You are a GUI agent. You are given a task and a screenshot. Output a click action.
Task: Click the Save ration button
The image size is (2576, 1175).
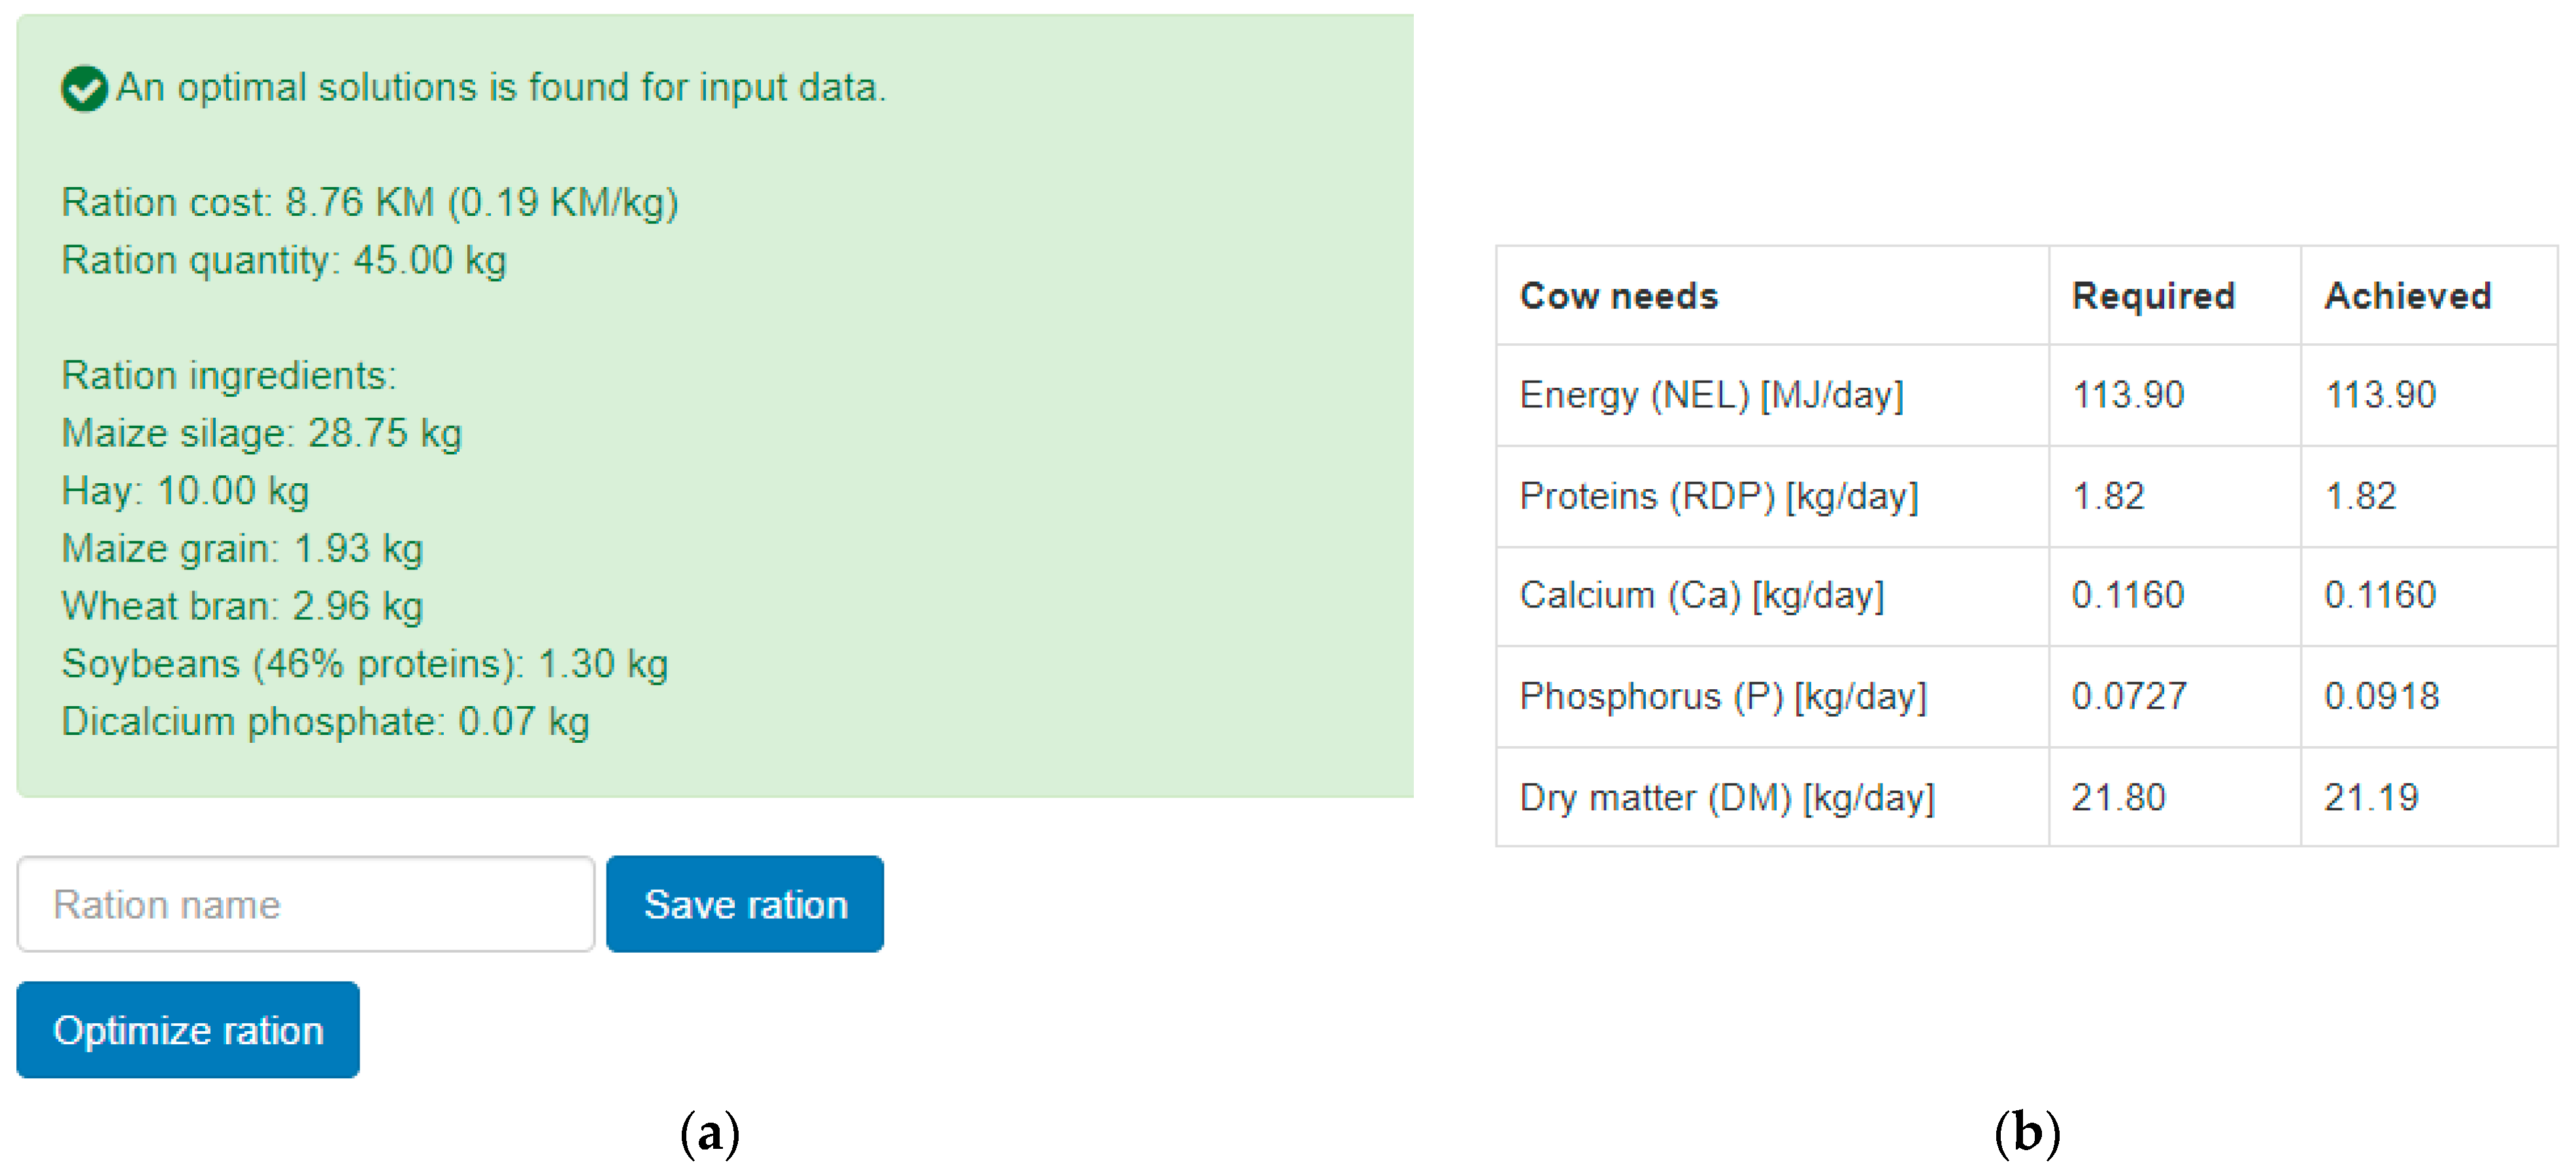pyautogui.click(x=744, y=904)
